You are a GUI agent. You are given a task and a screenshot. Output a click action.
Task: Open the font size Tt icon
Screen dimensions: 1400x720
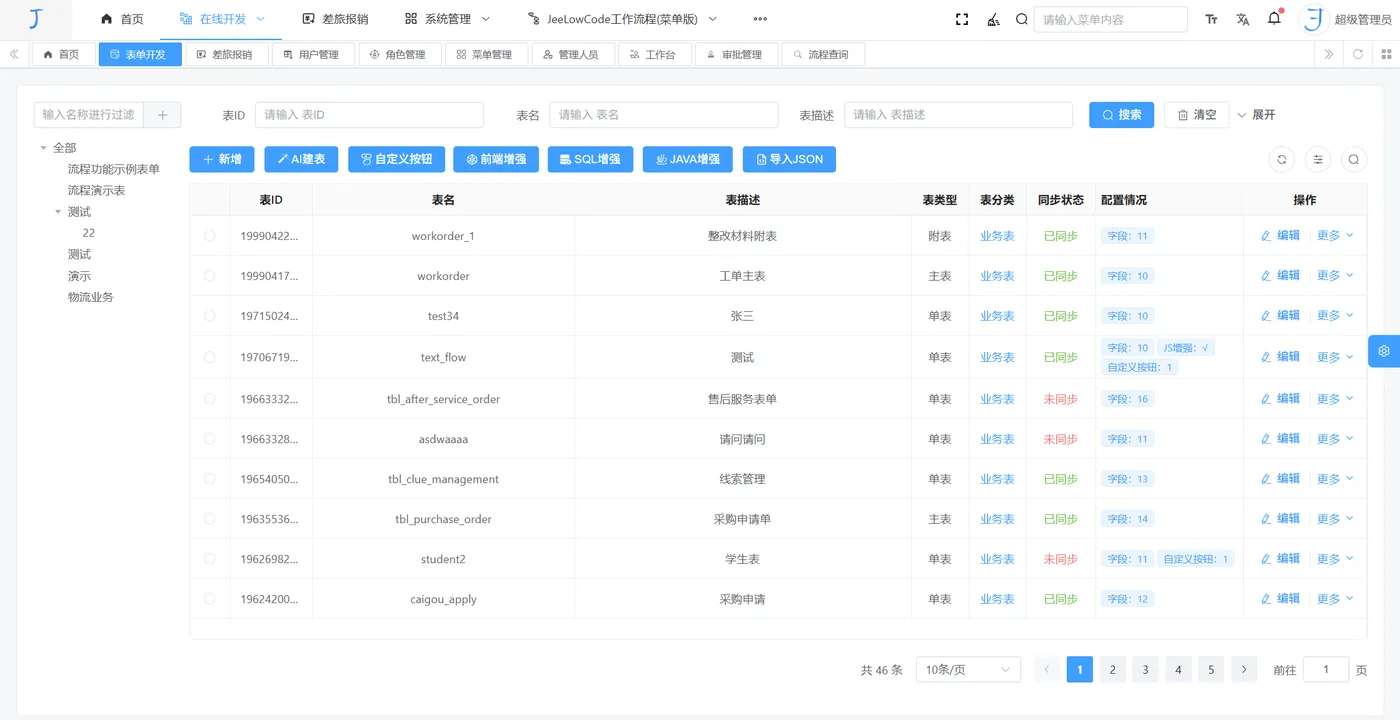1211,18
